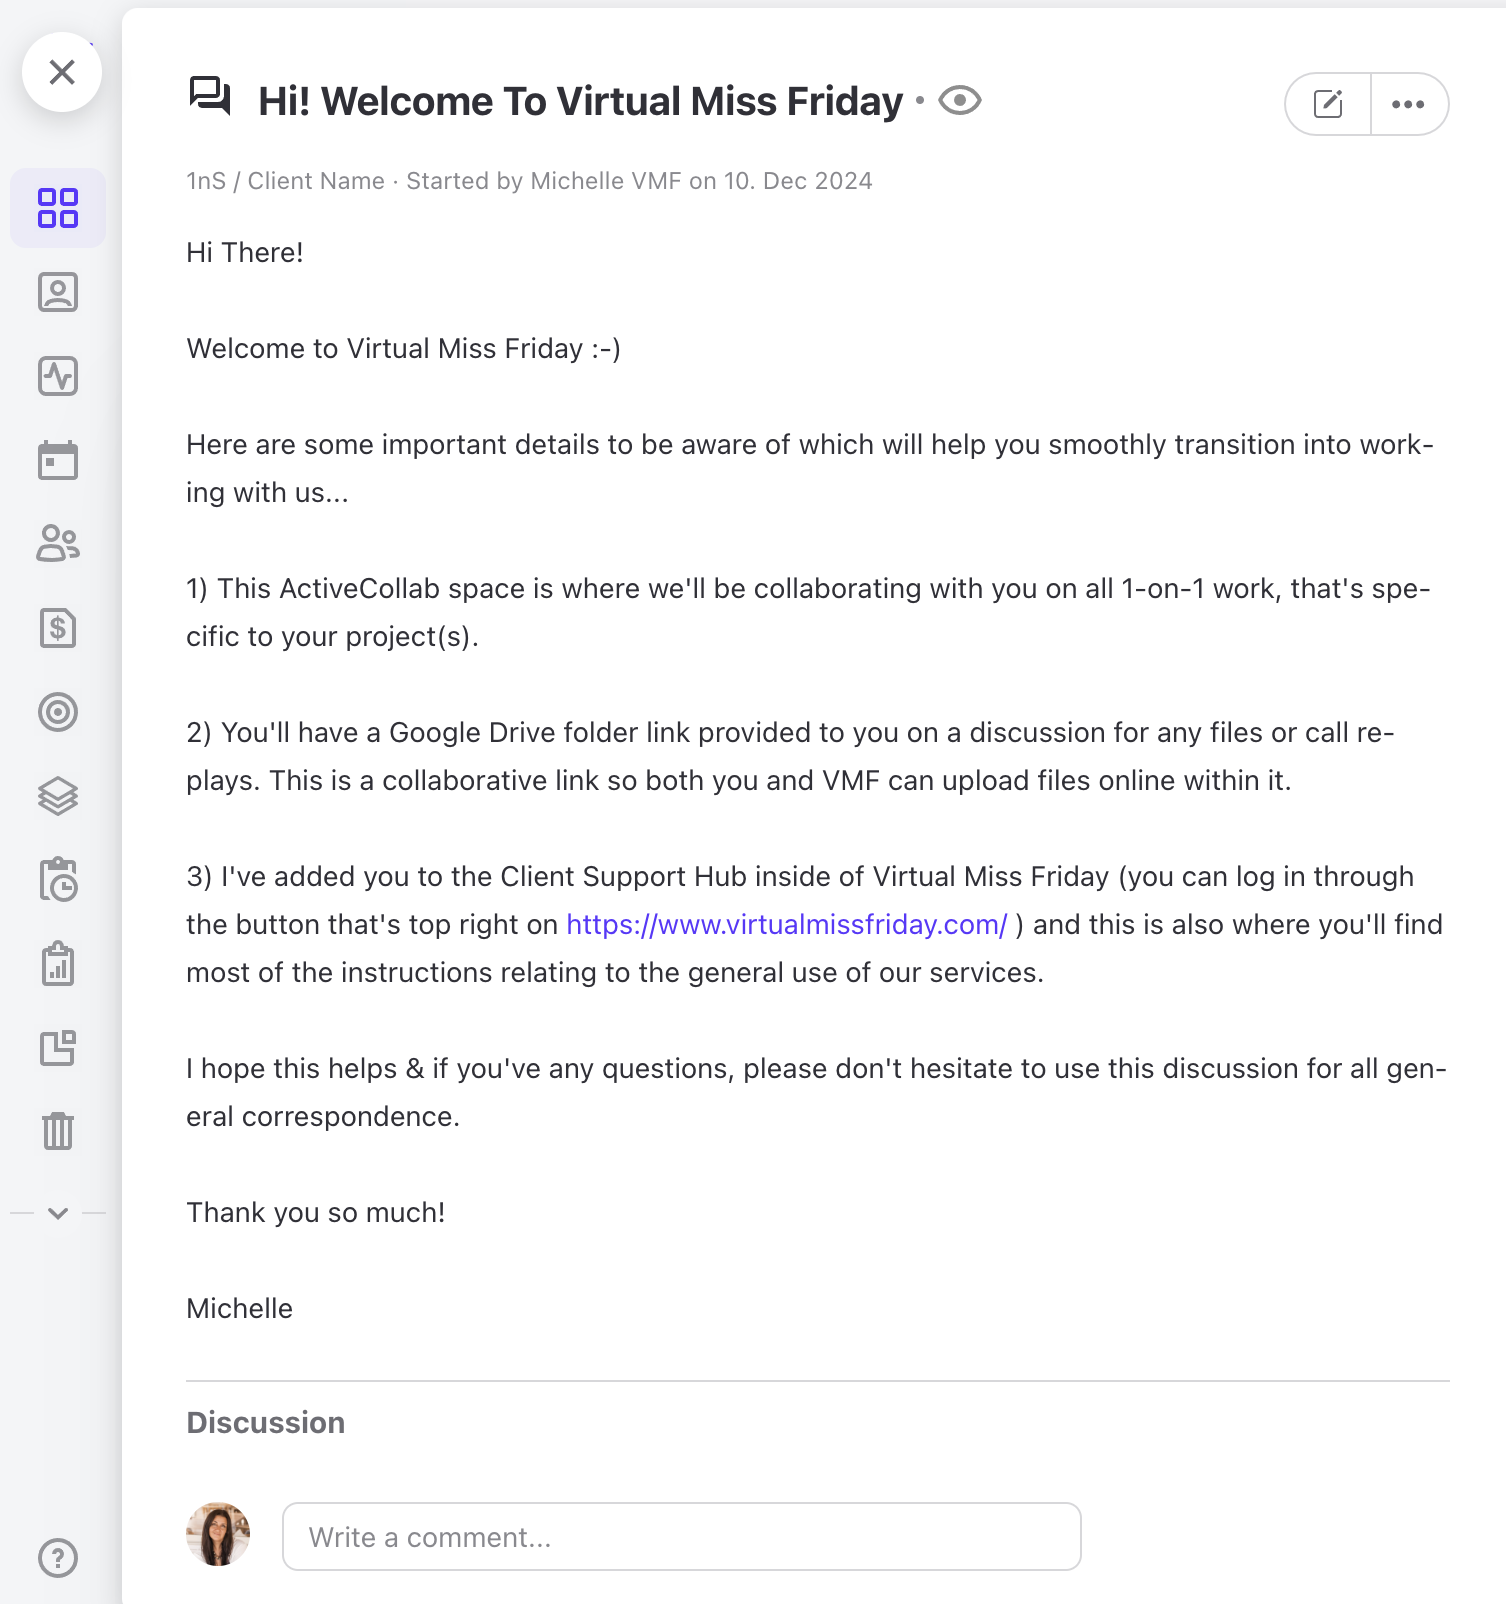Open the dashboard grid icon in sidebar
This screenshot has height=1604, width=1506.
pyautogui.click(x=58, y=208)
